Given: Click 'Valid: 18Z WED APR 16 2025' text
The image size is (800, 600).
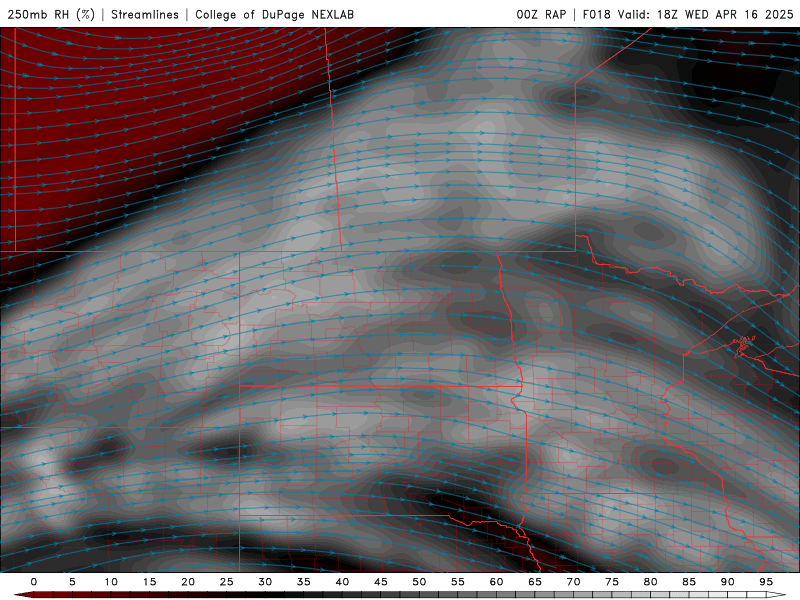Looking at the screenshot, I should click(x=706, y=14).
